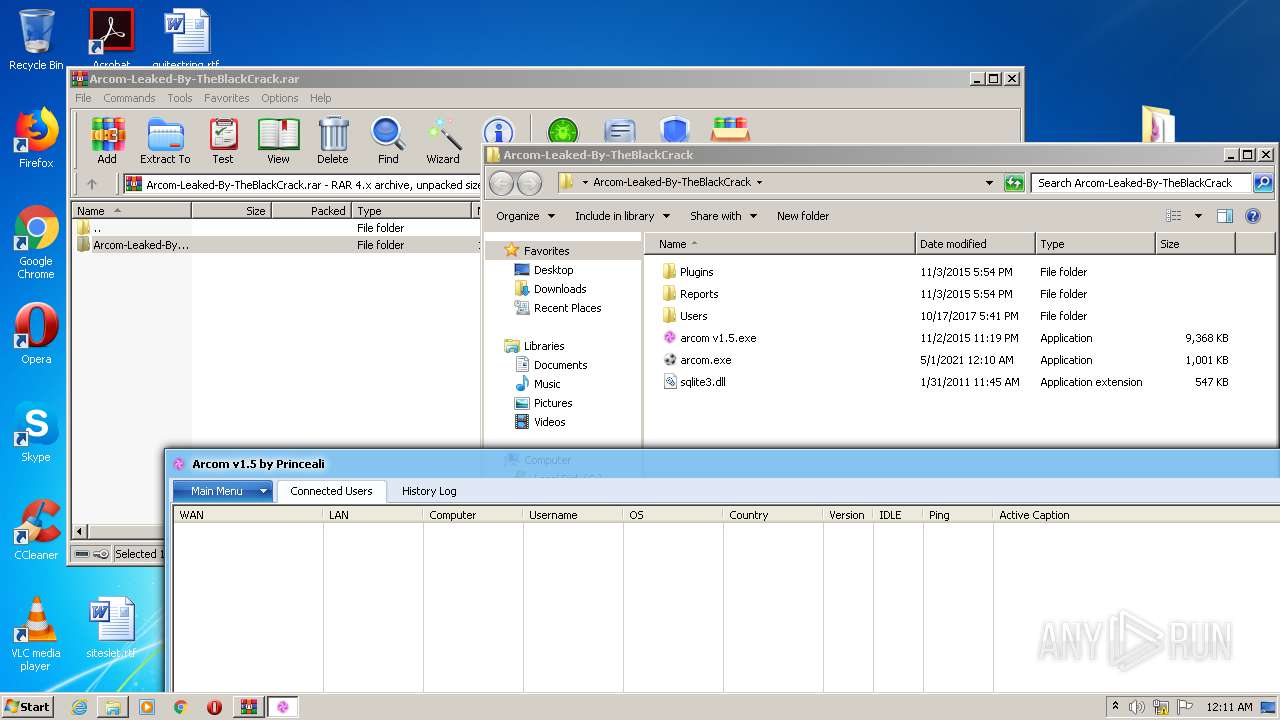Switch to Connected Users tab
This screenshot has width=1280, height=720.
click(331, 491)
